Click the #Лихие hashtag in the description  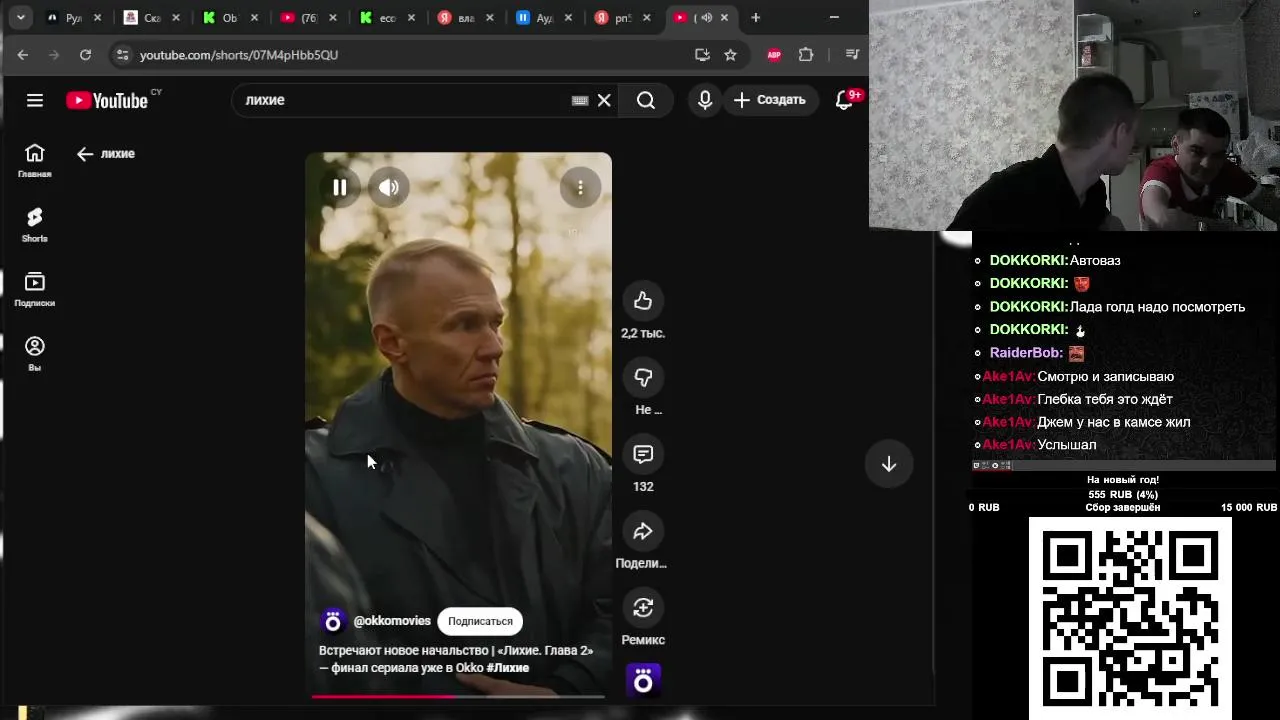(x=508, y=668)
